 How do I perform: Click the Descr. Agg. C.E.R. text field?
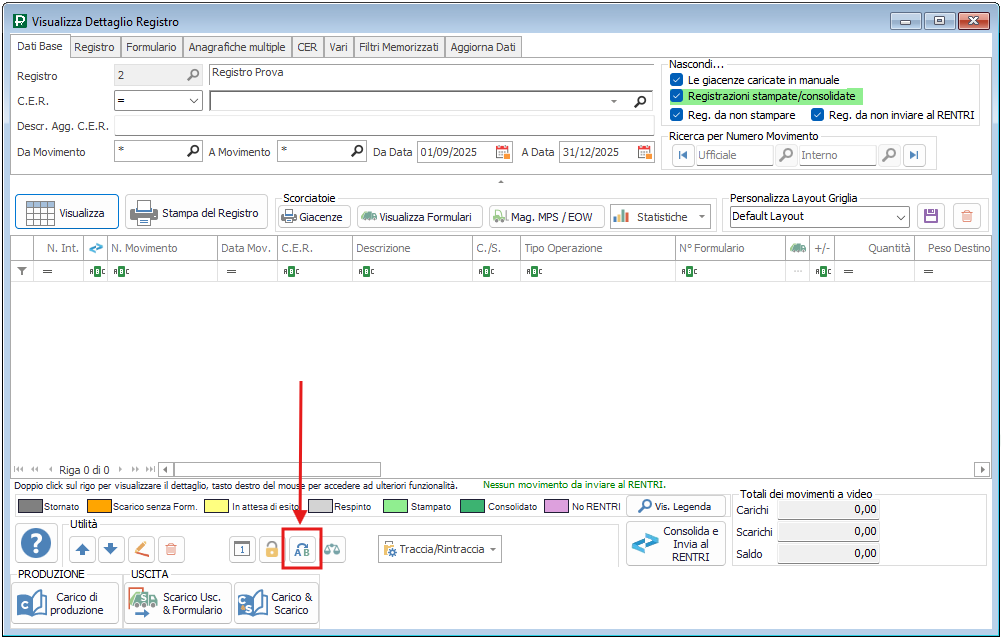(384, 126)
